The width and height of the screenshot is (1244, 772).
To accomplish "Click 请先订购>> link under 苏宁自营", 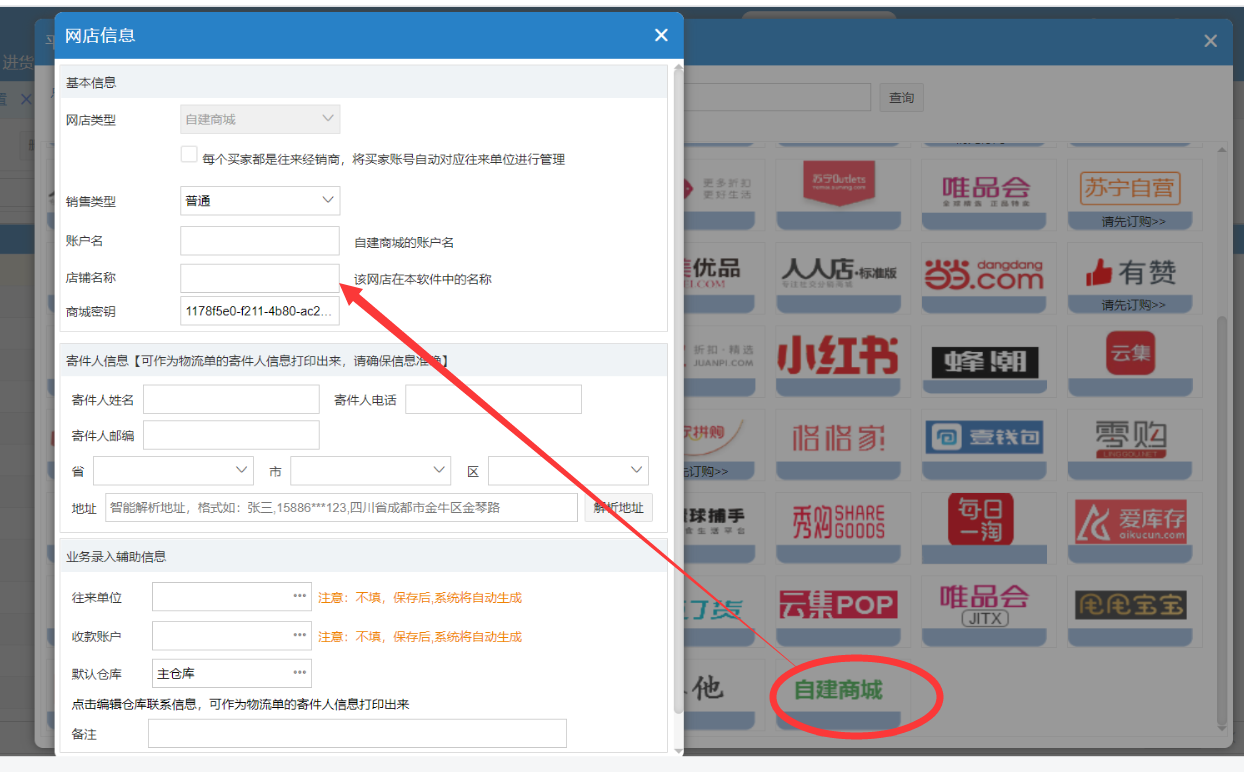I will click(x=1133, y=221).
